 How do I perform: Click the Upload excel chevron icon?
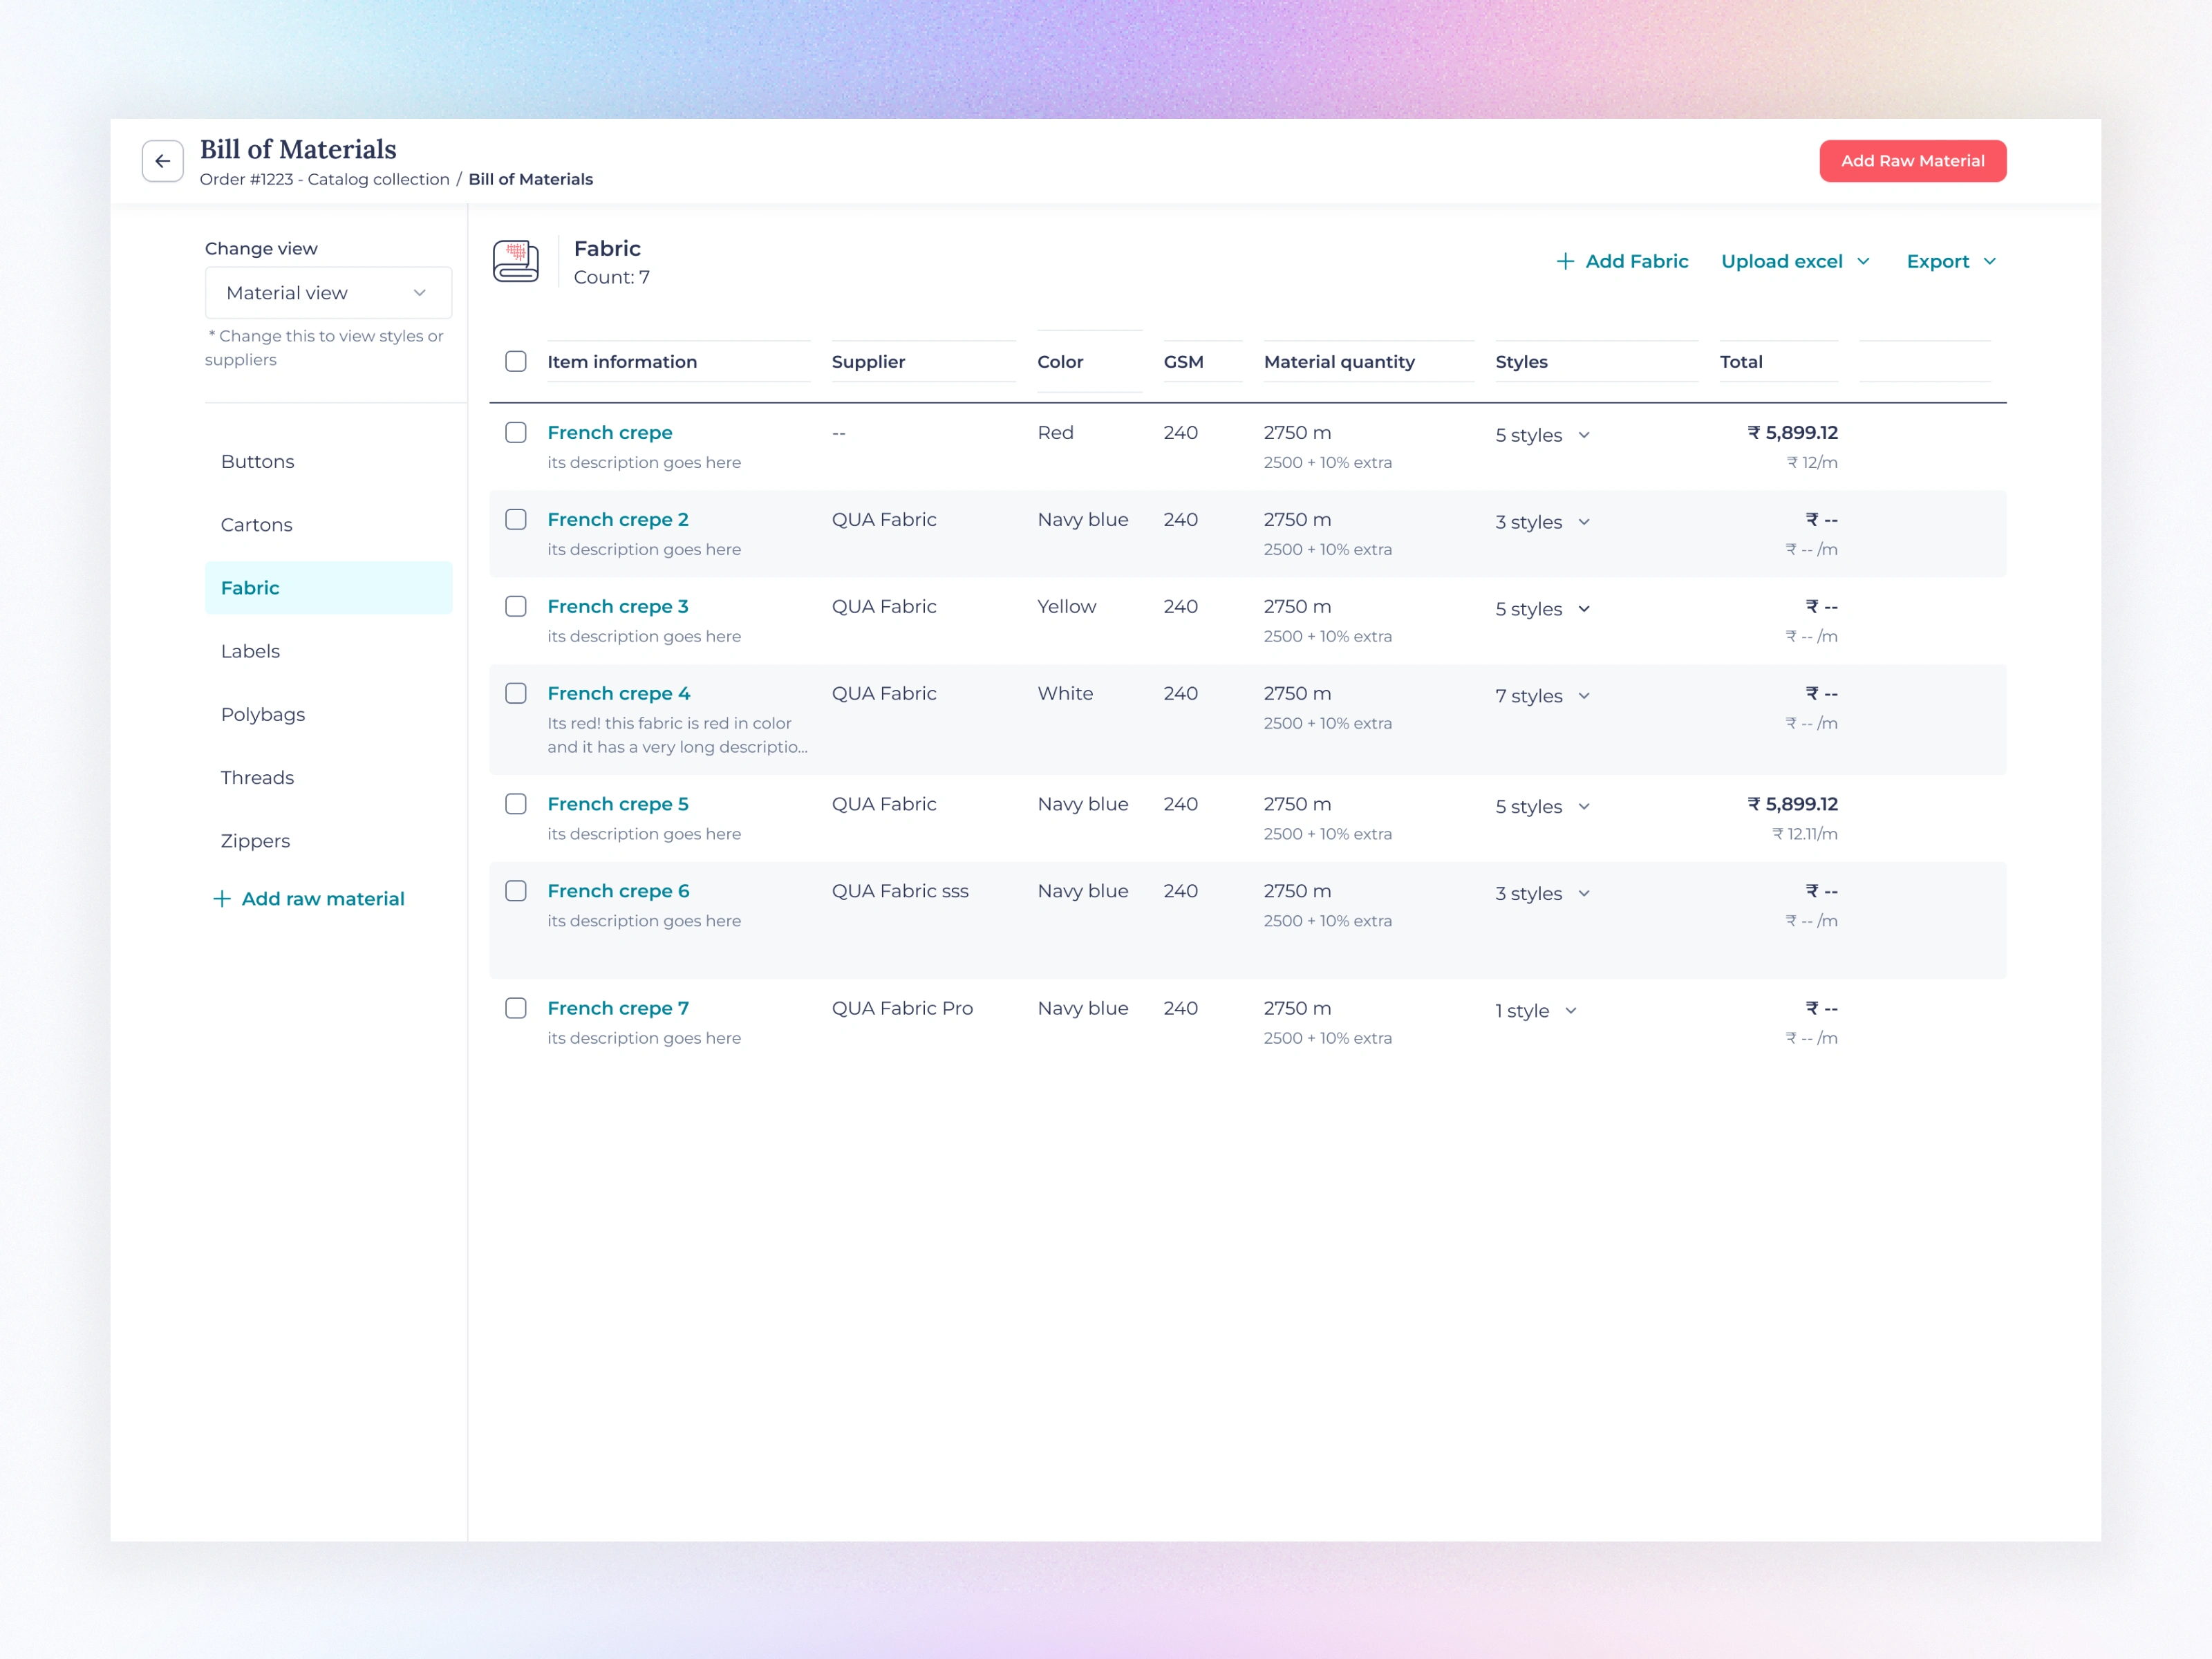pyautogui.click(x=1863, y=261)
